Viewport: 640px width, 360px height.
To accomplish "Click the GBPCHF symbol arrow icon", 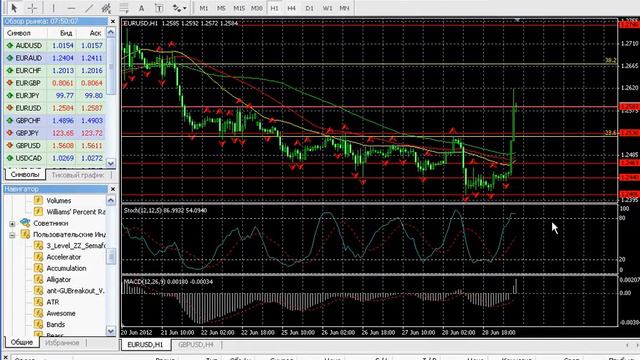I will click(x=10, y=120).
